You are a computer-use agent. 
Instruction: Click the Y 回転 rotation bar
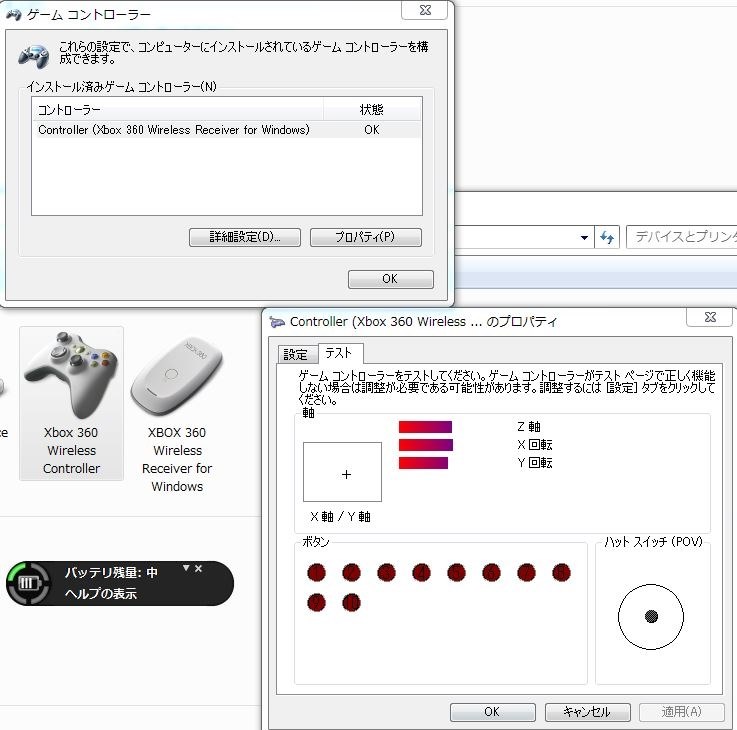tap(423, 463)
